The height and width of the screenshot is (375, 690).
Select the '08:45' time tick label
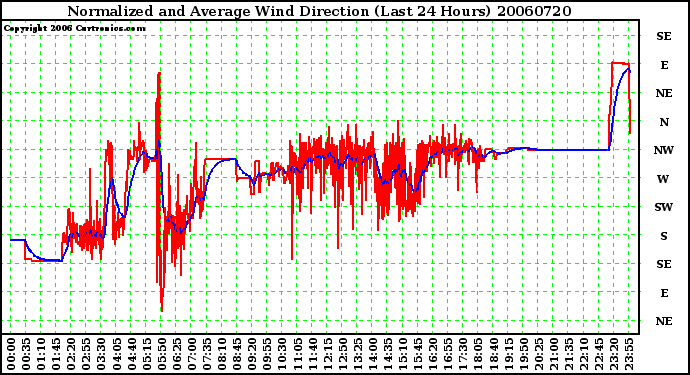237,354
